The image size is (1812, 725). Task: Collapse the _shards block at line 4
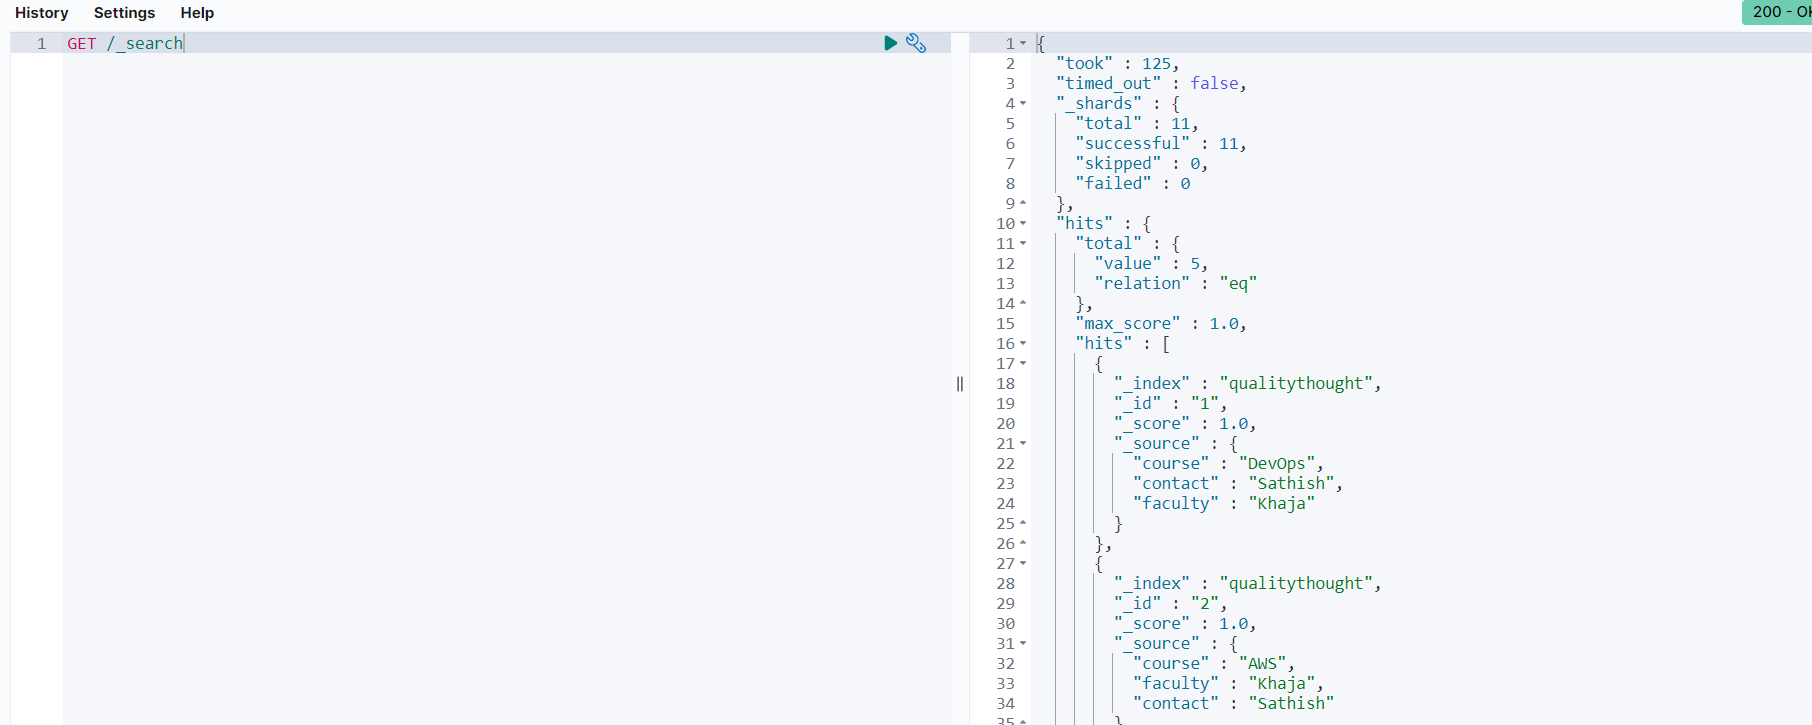coord(1023,103)
